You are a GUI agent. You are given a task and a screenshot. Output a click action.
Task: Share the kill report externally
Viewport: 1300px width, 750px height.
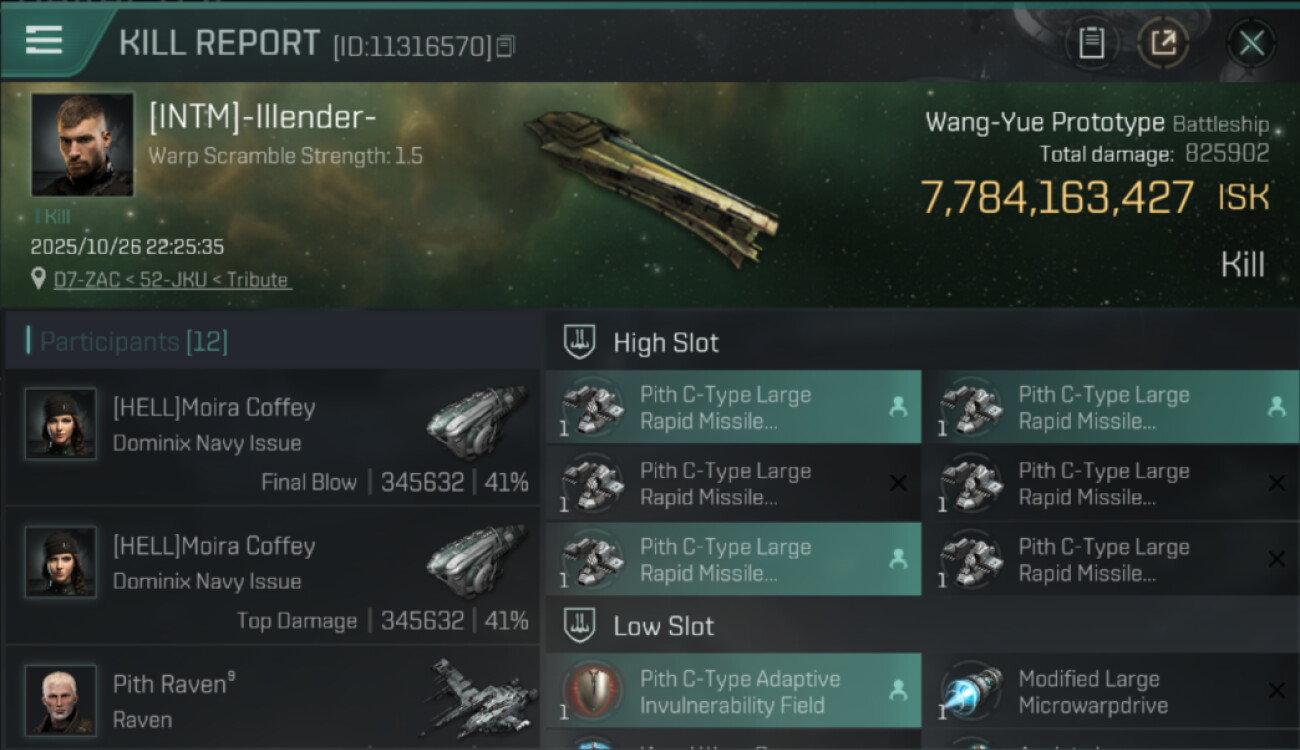(x=1163, y=43)
